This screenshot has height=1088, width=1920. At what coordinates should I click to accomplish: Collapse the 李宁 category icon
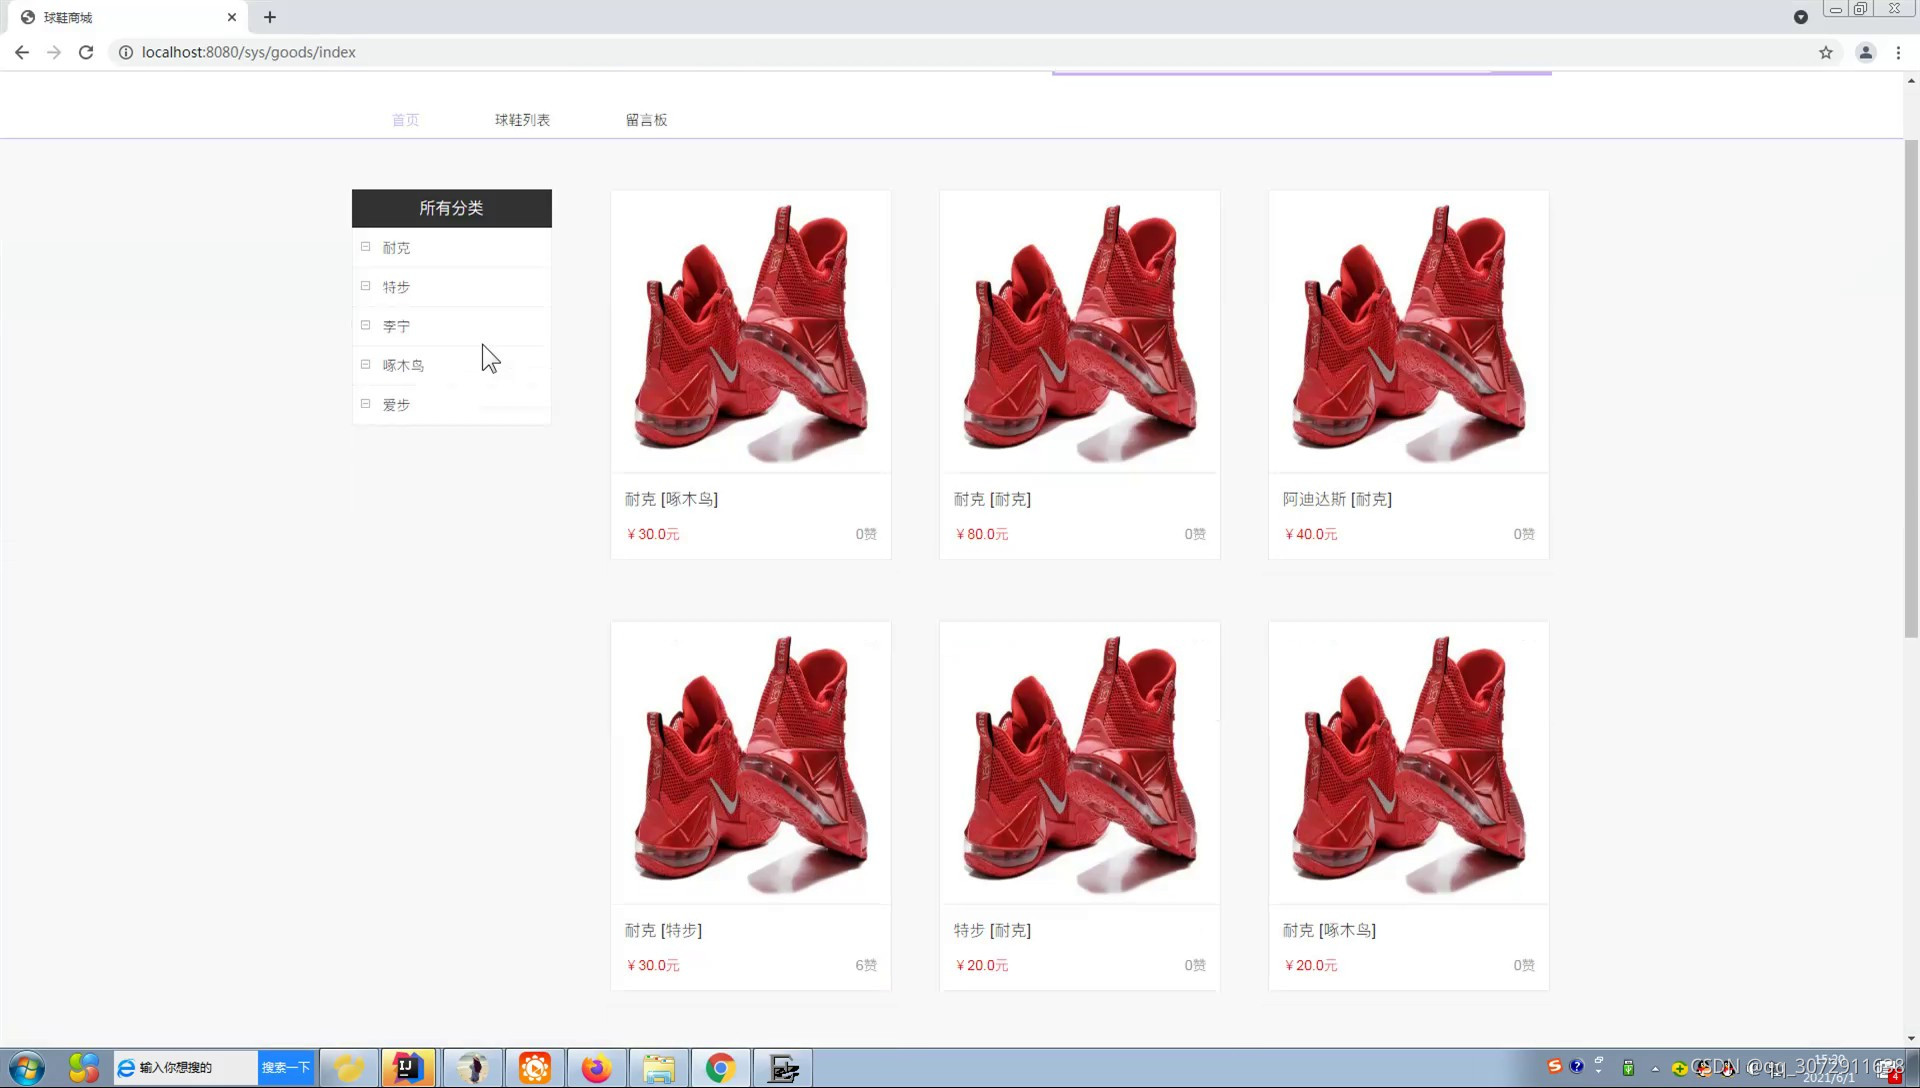tap(365, 325)
